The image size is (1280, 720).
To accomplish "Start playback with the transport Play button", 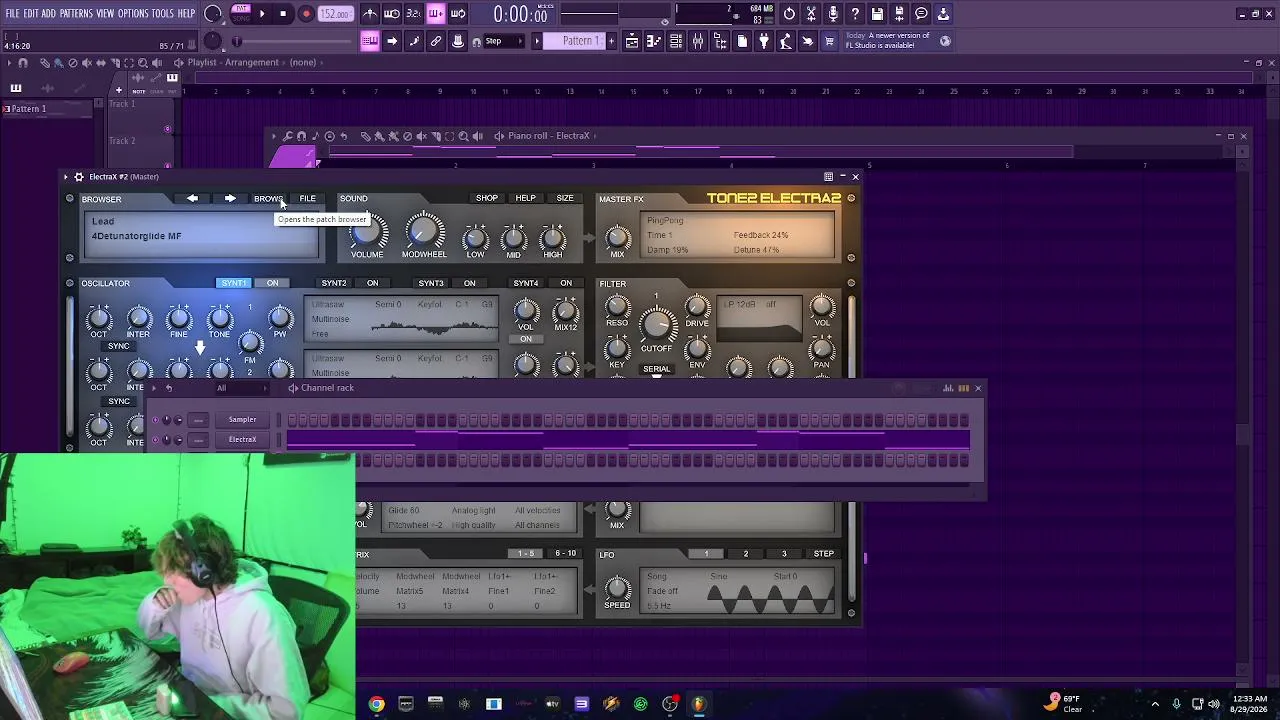I will tap(262, 14).
